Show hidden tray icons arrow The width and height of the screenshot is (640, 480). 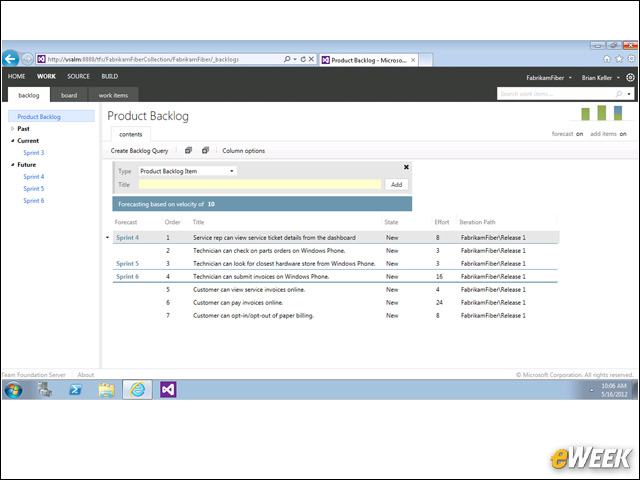point(591,391)
